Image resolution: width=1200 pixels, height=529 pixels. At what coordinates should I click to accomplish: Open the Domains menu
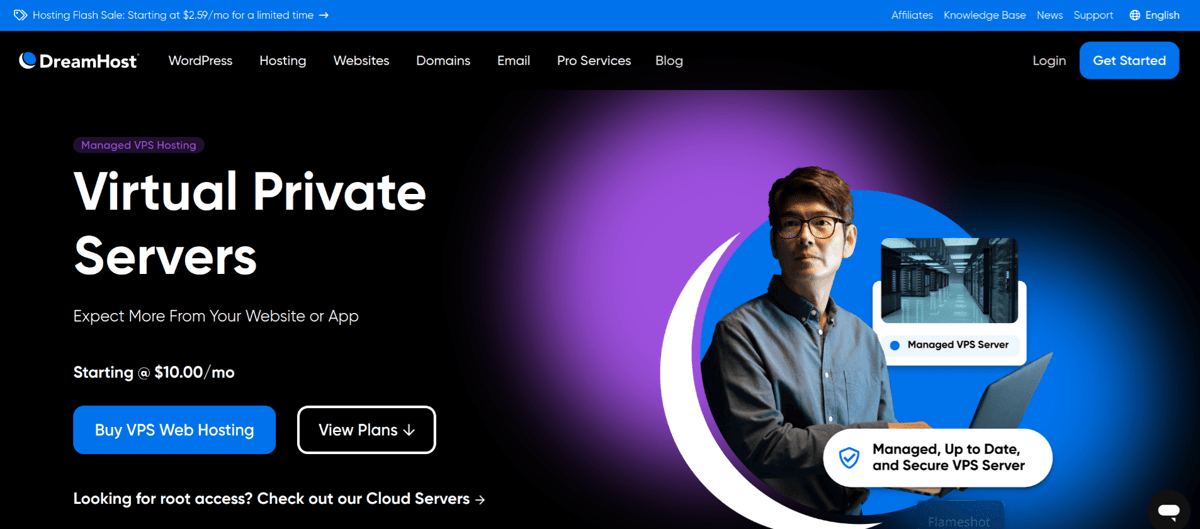pos(443,61)
